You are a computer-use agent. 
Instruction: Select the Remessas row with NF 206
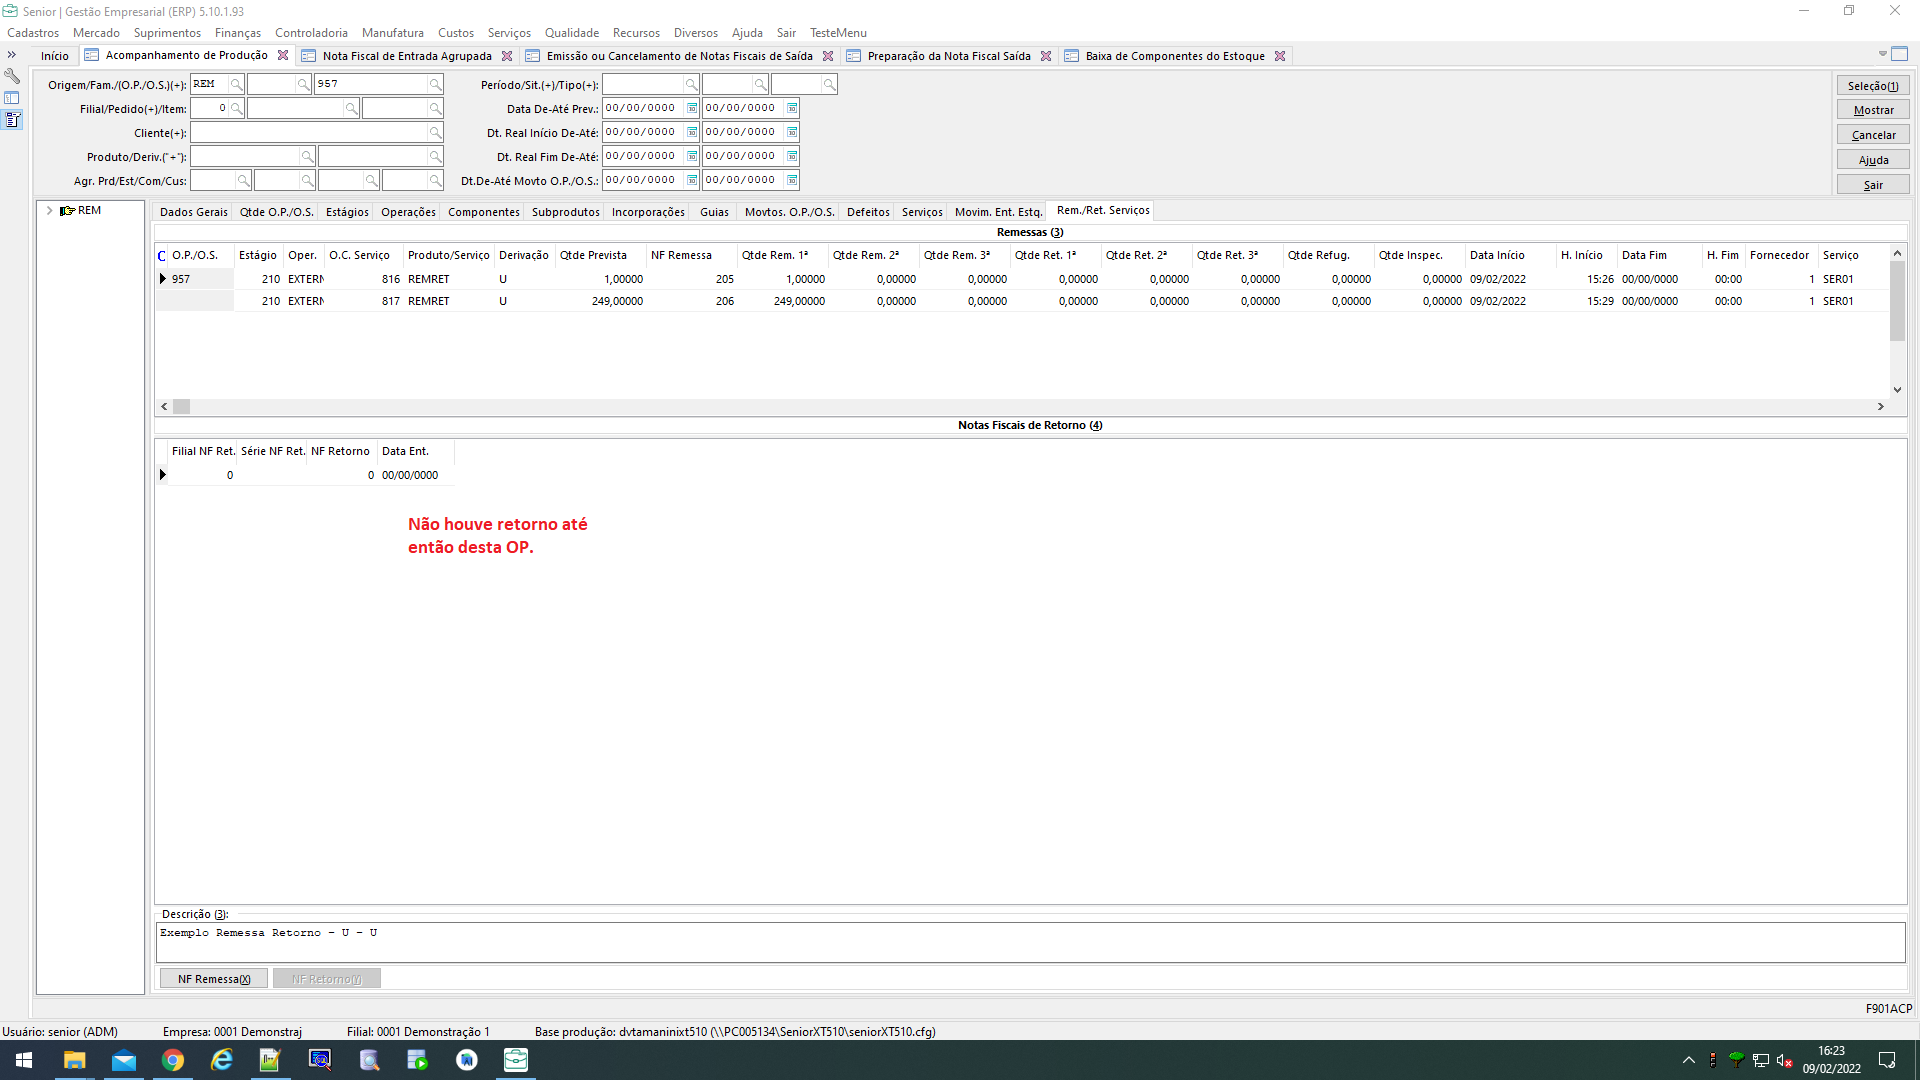pyautogui.click(x=724, y=301)
